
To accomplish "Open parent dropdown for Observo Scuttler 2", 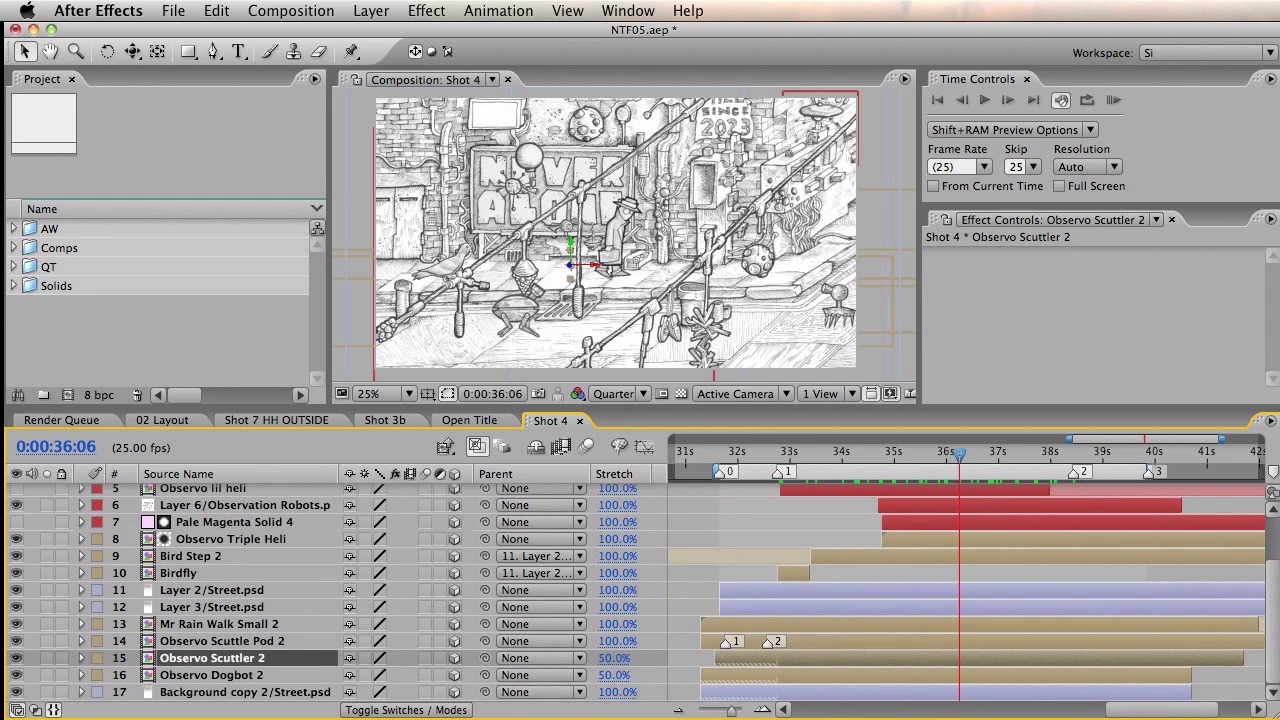I will coord(541,658).
